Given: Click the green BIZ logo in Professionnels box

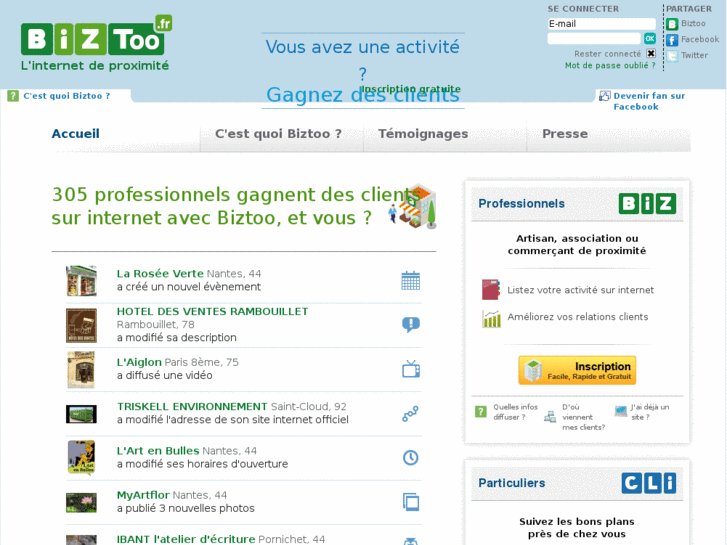Looking at the screenshot, I should [647, 204].
